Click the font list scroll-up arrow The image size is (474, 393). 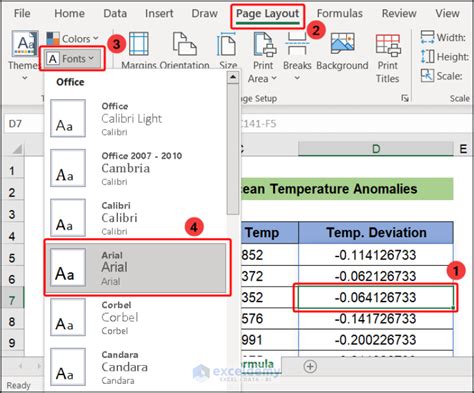click(x=233, y=78)
